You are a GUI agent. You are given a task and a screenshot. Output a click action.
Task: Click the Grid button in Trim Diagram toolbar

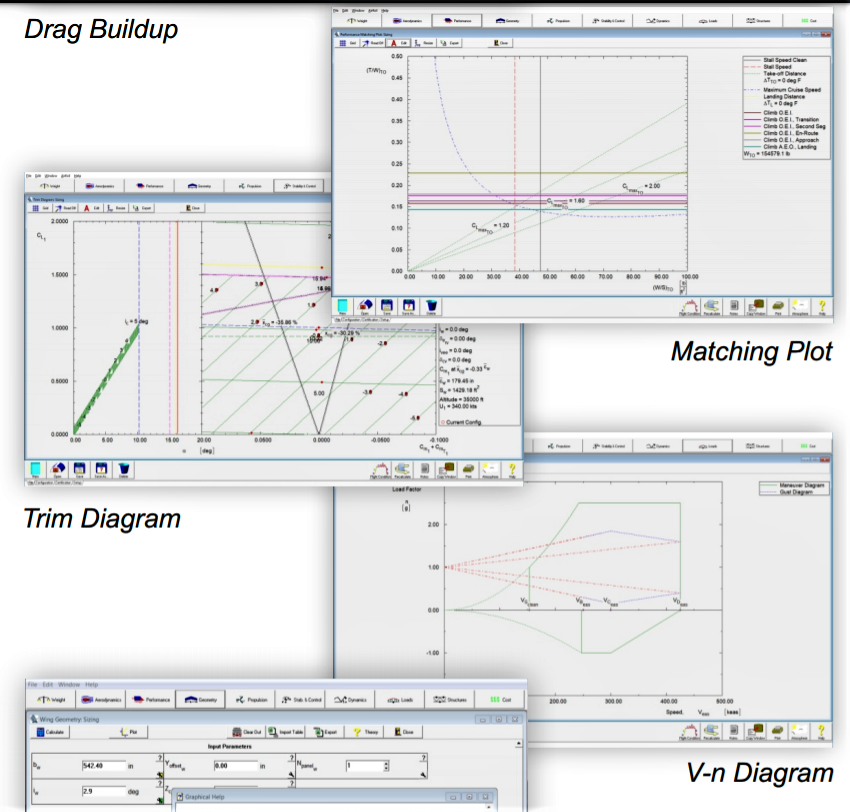click(x=40, y=208)
